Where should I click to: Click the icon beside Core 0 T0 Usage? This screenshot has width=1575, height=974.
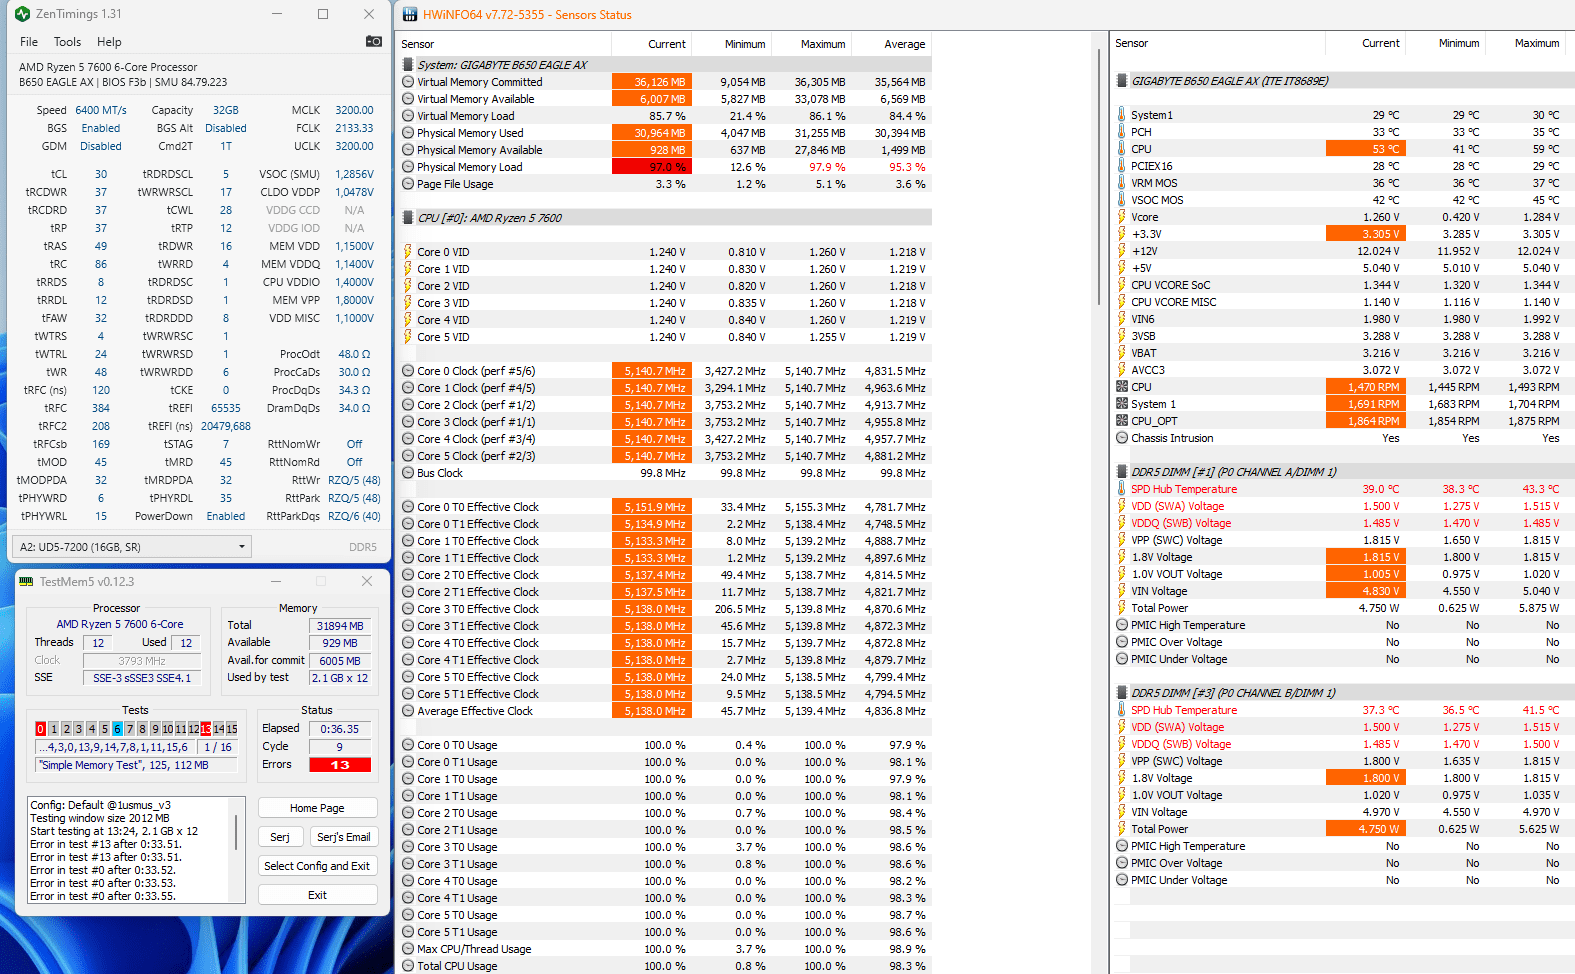[408, 745]
